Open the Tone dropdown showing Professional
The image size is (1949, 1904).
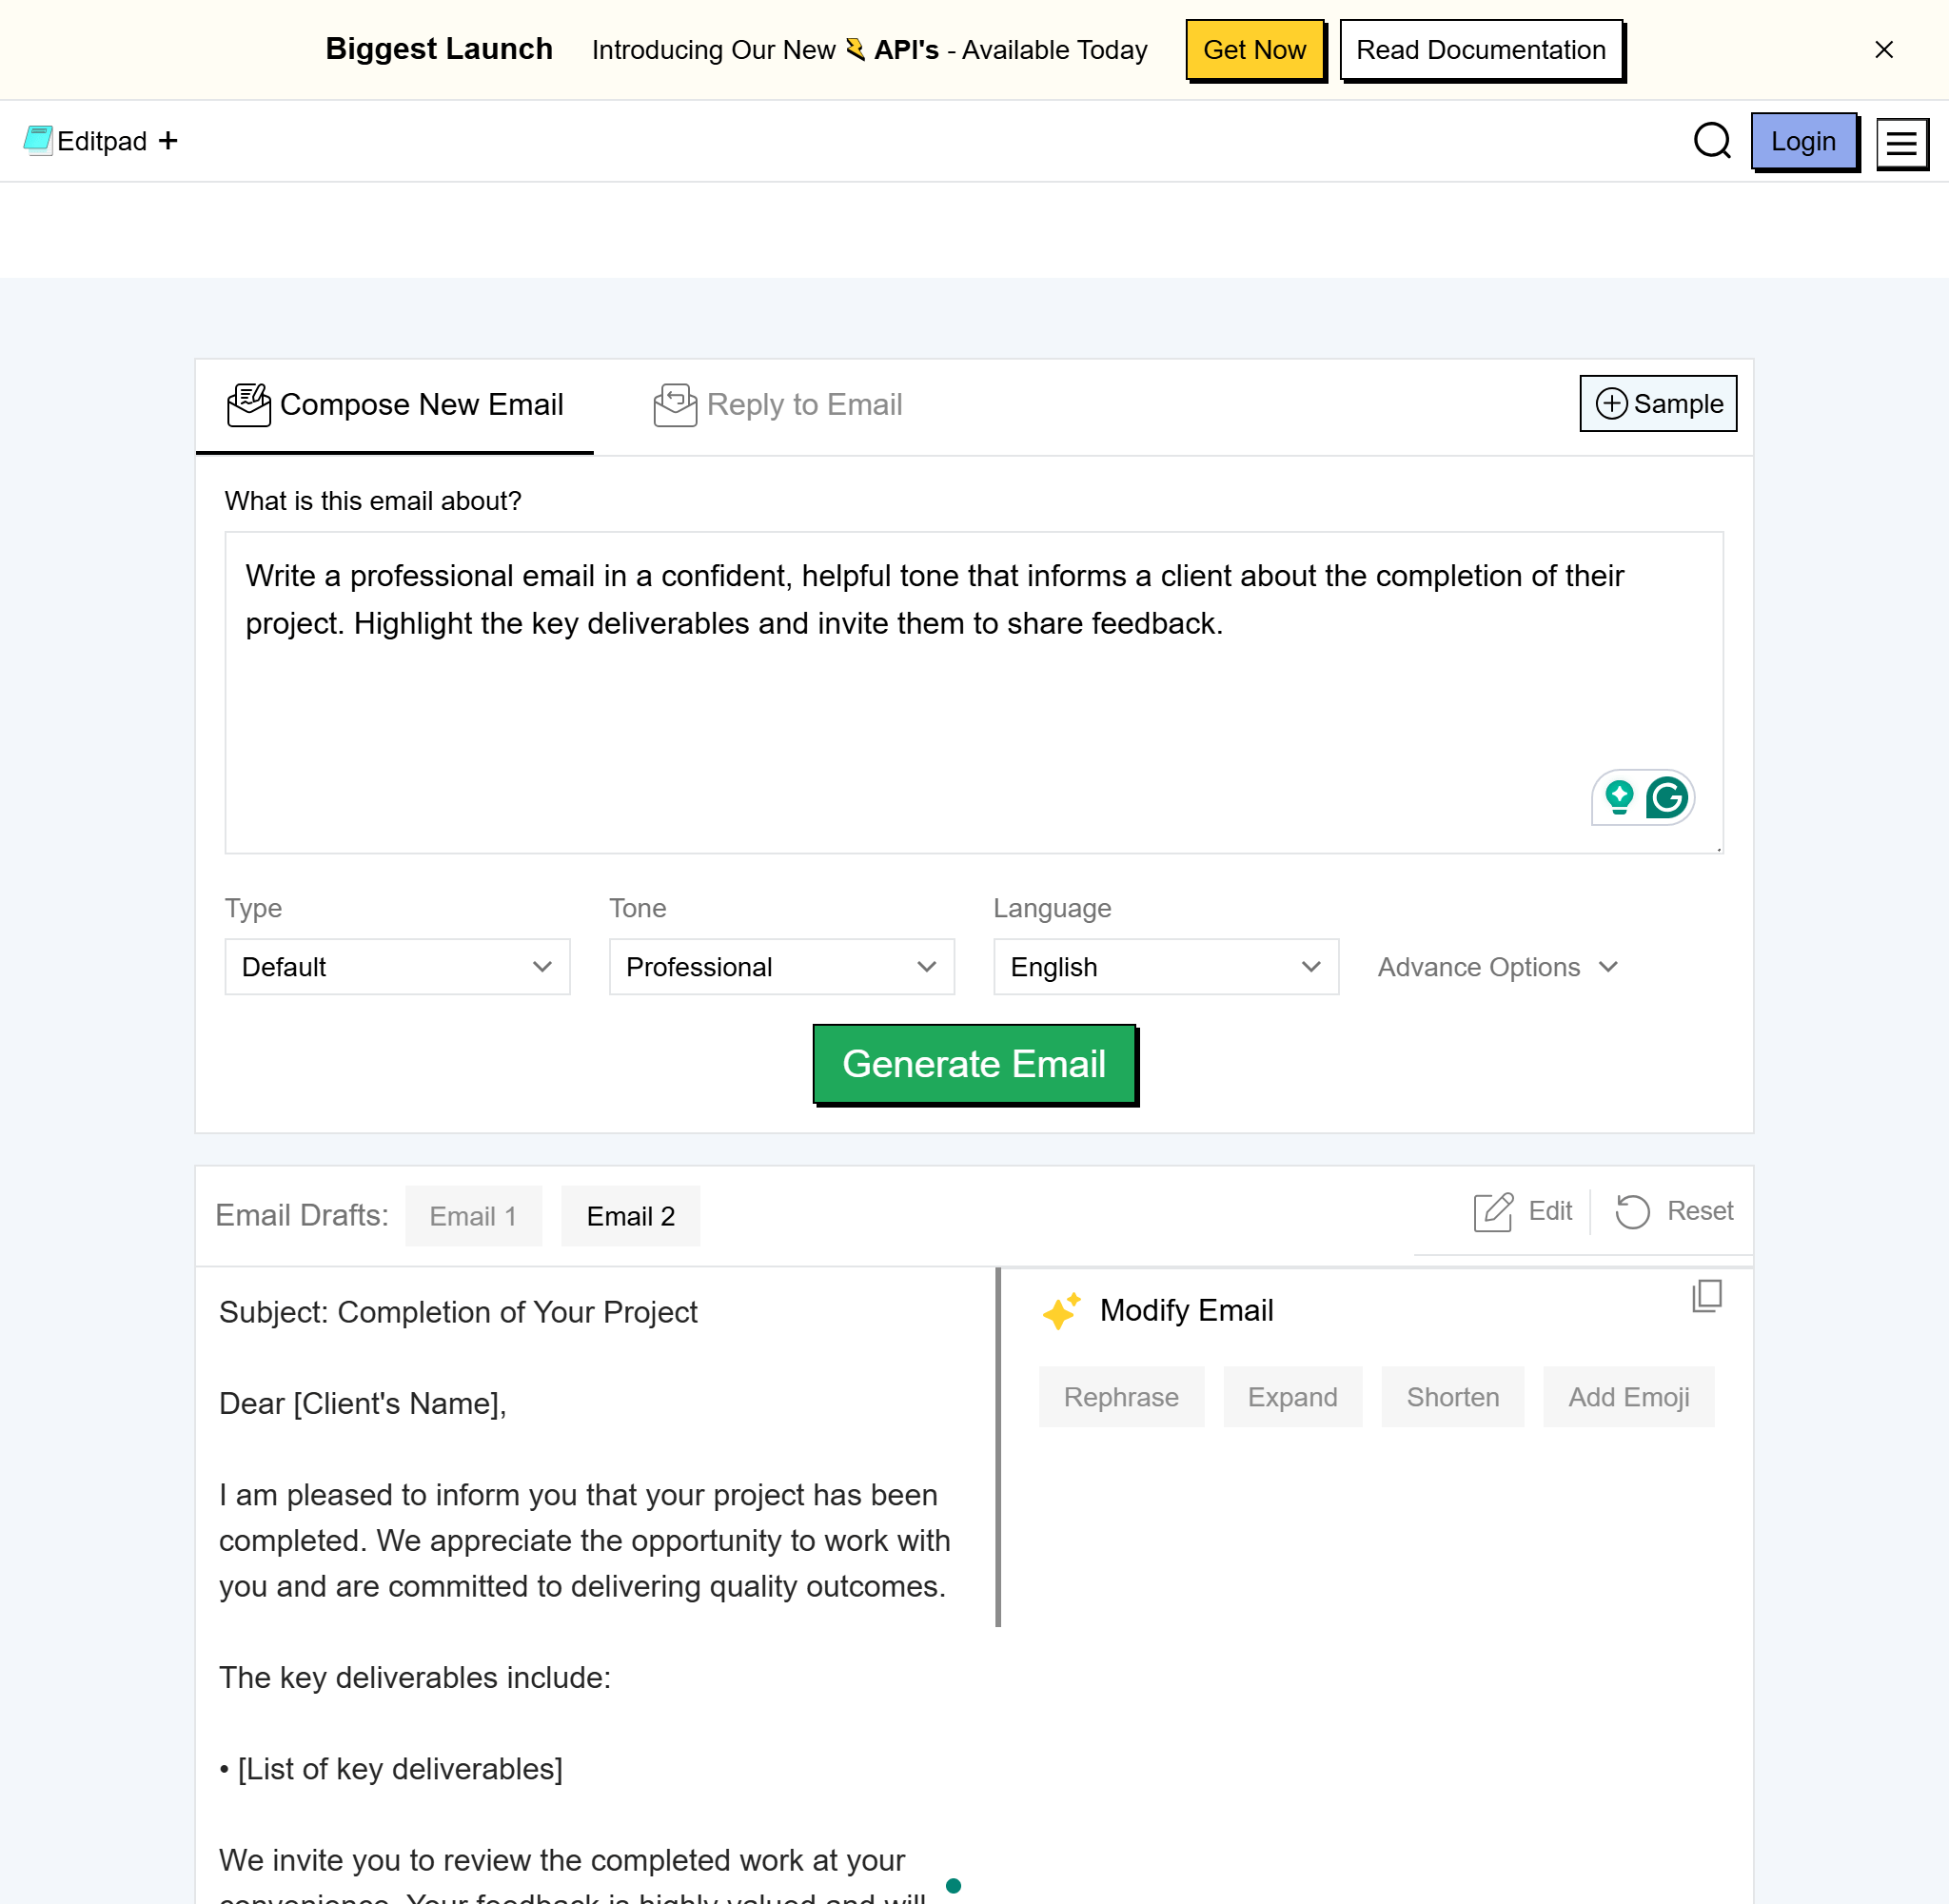tap(781, 967)
